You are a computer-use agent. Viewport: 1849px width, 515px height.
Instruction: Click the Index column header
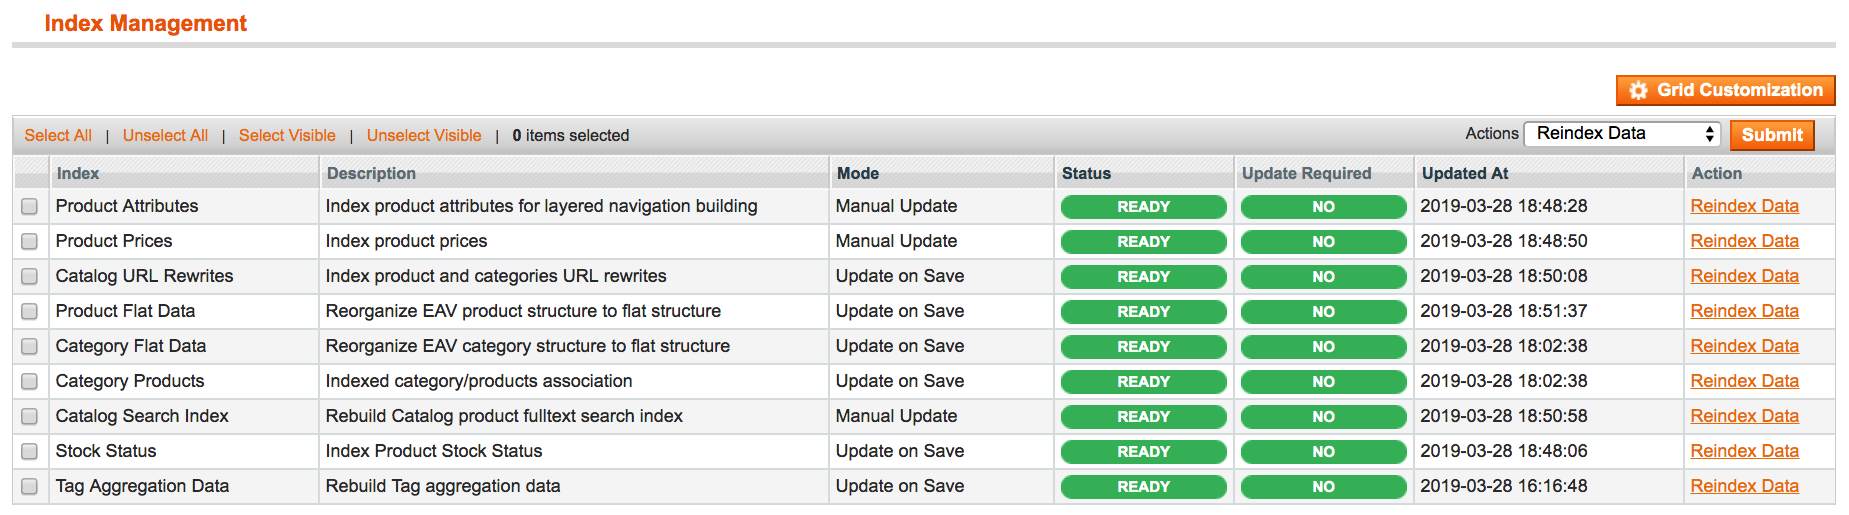click(x=78, y=173)
